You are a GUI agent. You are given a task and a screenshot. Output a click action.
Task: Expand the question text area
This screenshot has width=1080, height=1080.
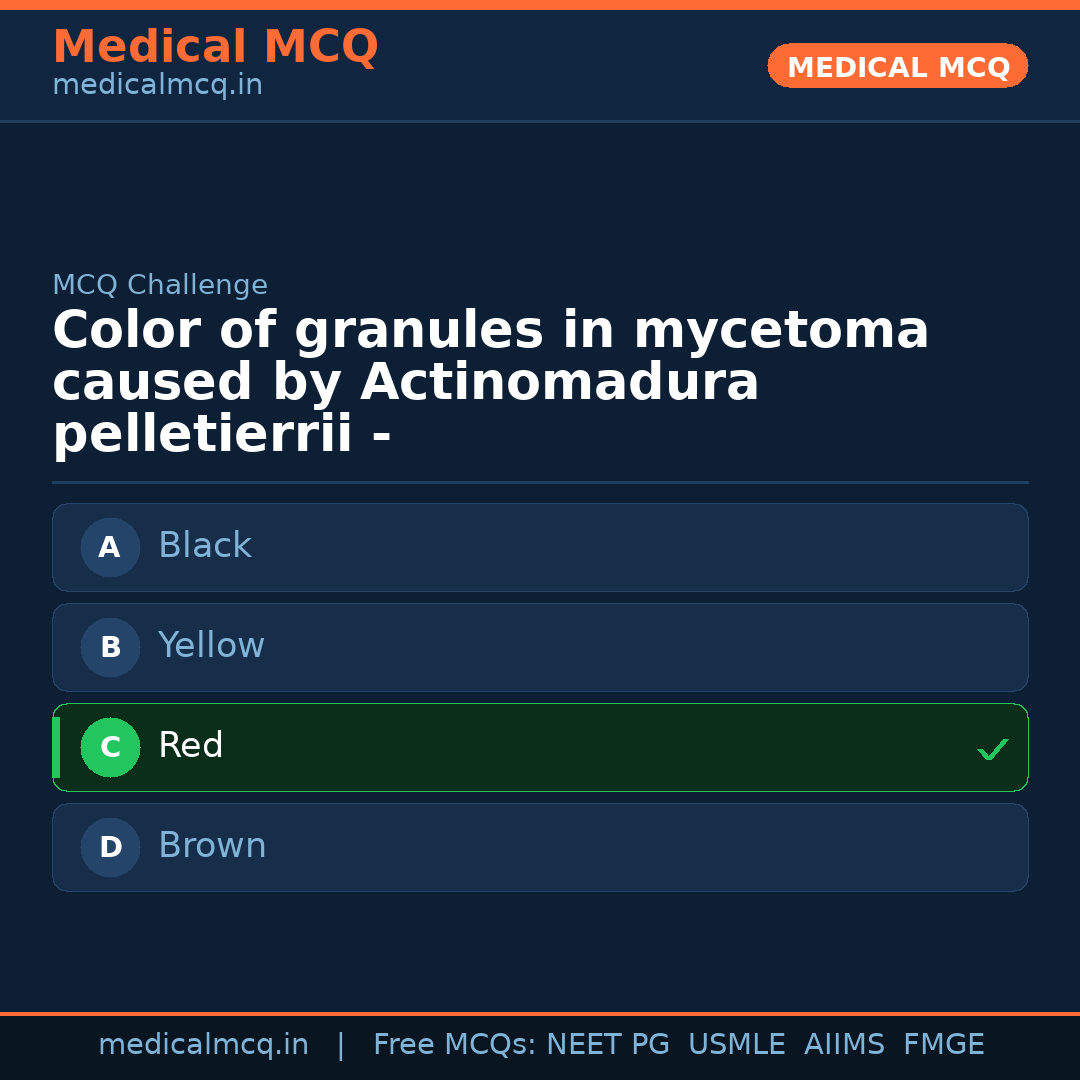pyautogui.click(x=490, y=380)
